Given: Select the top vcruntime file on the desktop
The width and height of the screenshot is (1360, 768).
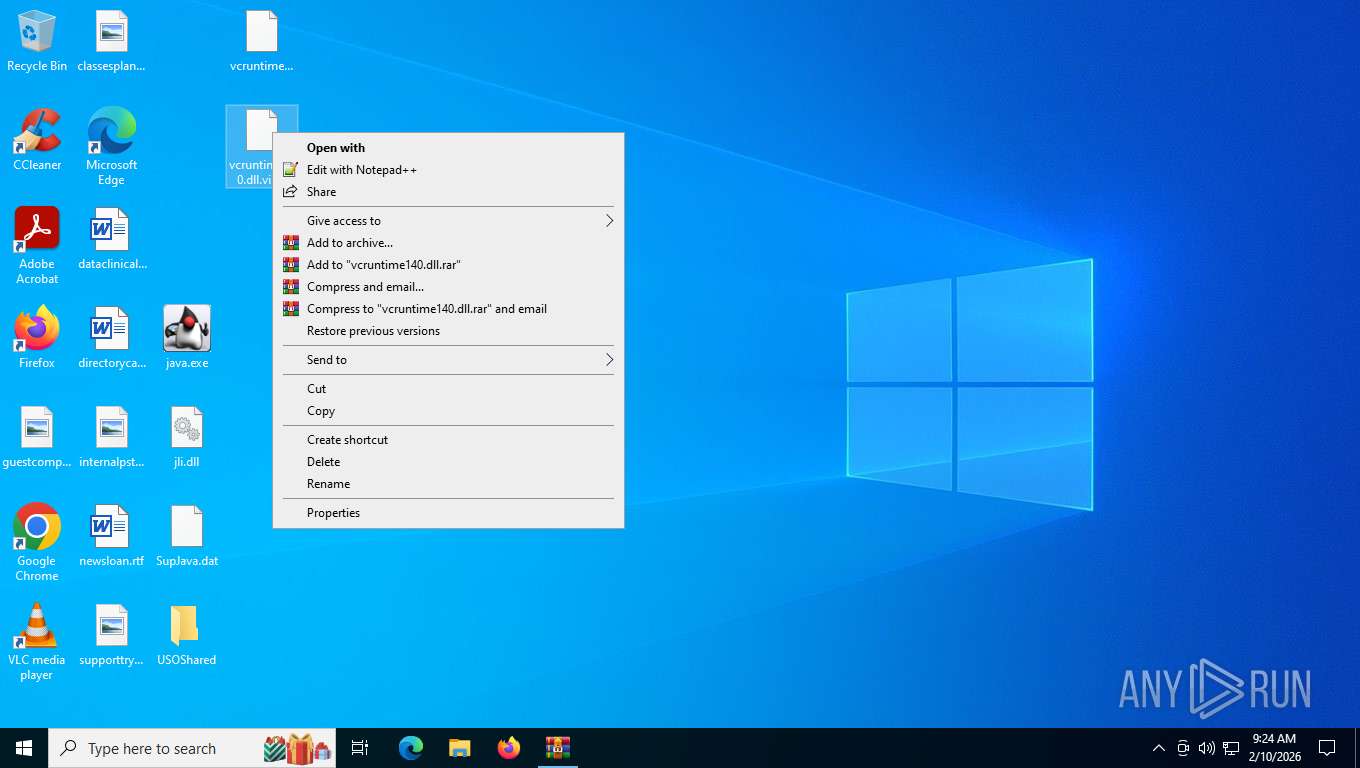Looking at the screenshot, I should (x=261, y=42).
